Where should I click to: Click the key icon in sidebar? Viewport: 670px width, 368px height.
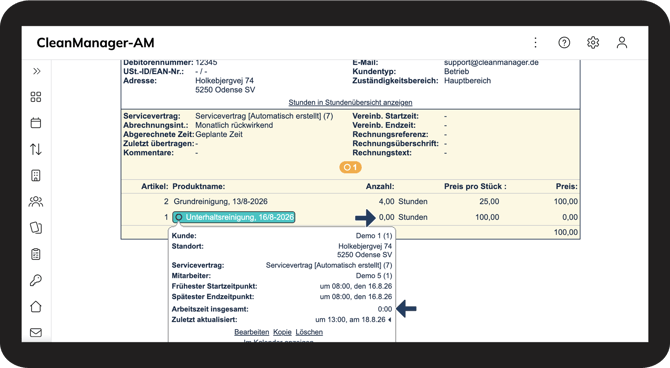tap(36, 280)
